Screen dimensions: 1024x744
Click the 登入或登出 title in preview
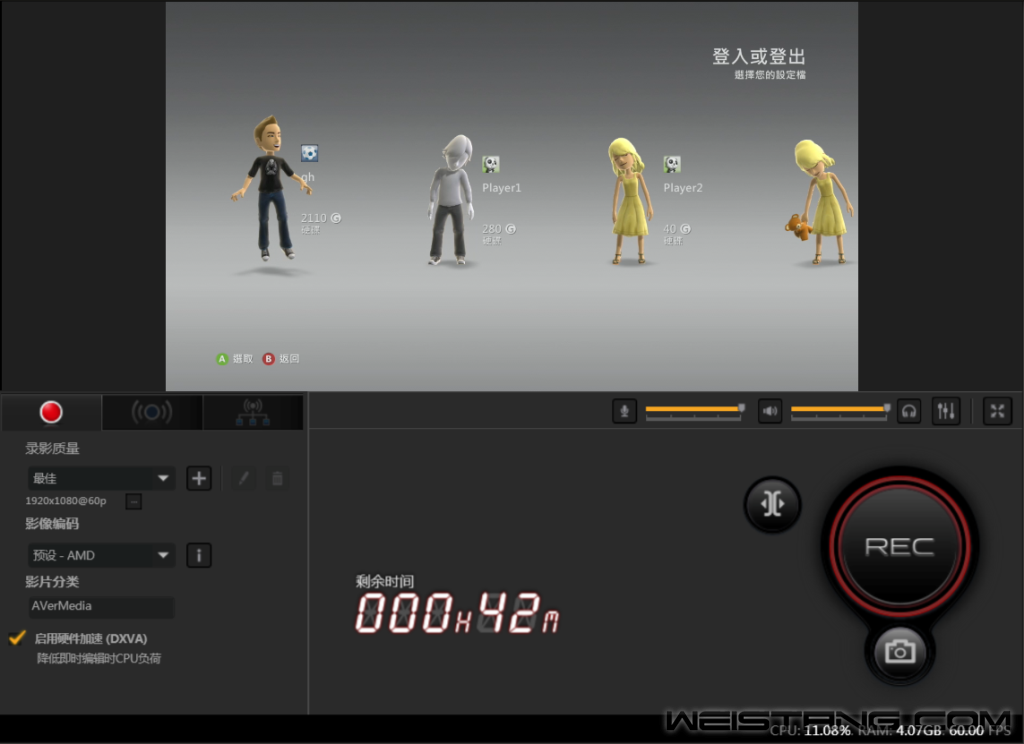[759, 57]
